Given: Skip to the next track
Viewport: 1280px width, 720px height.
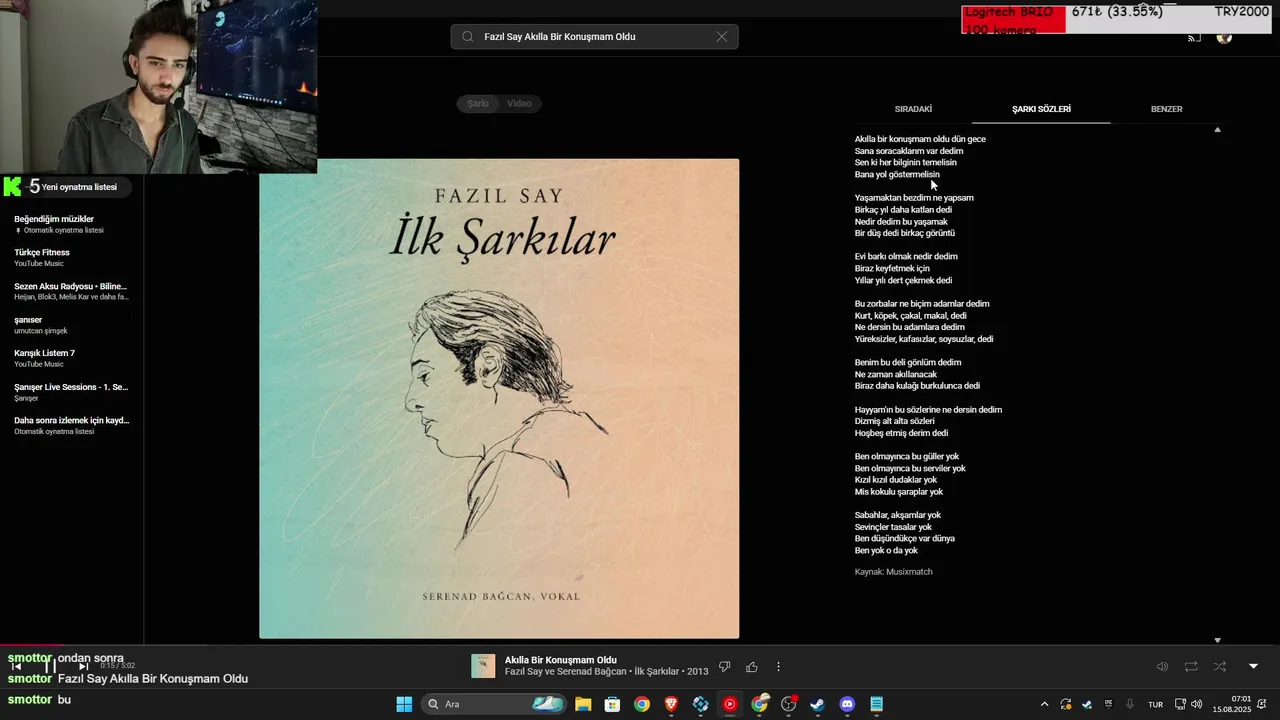Looking at the screenshot, I should pyautogui.click(x=84, y=667).
